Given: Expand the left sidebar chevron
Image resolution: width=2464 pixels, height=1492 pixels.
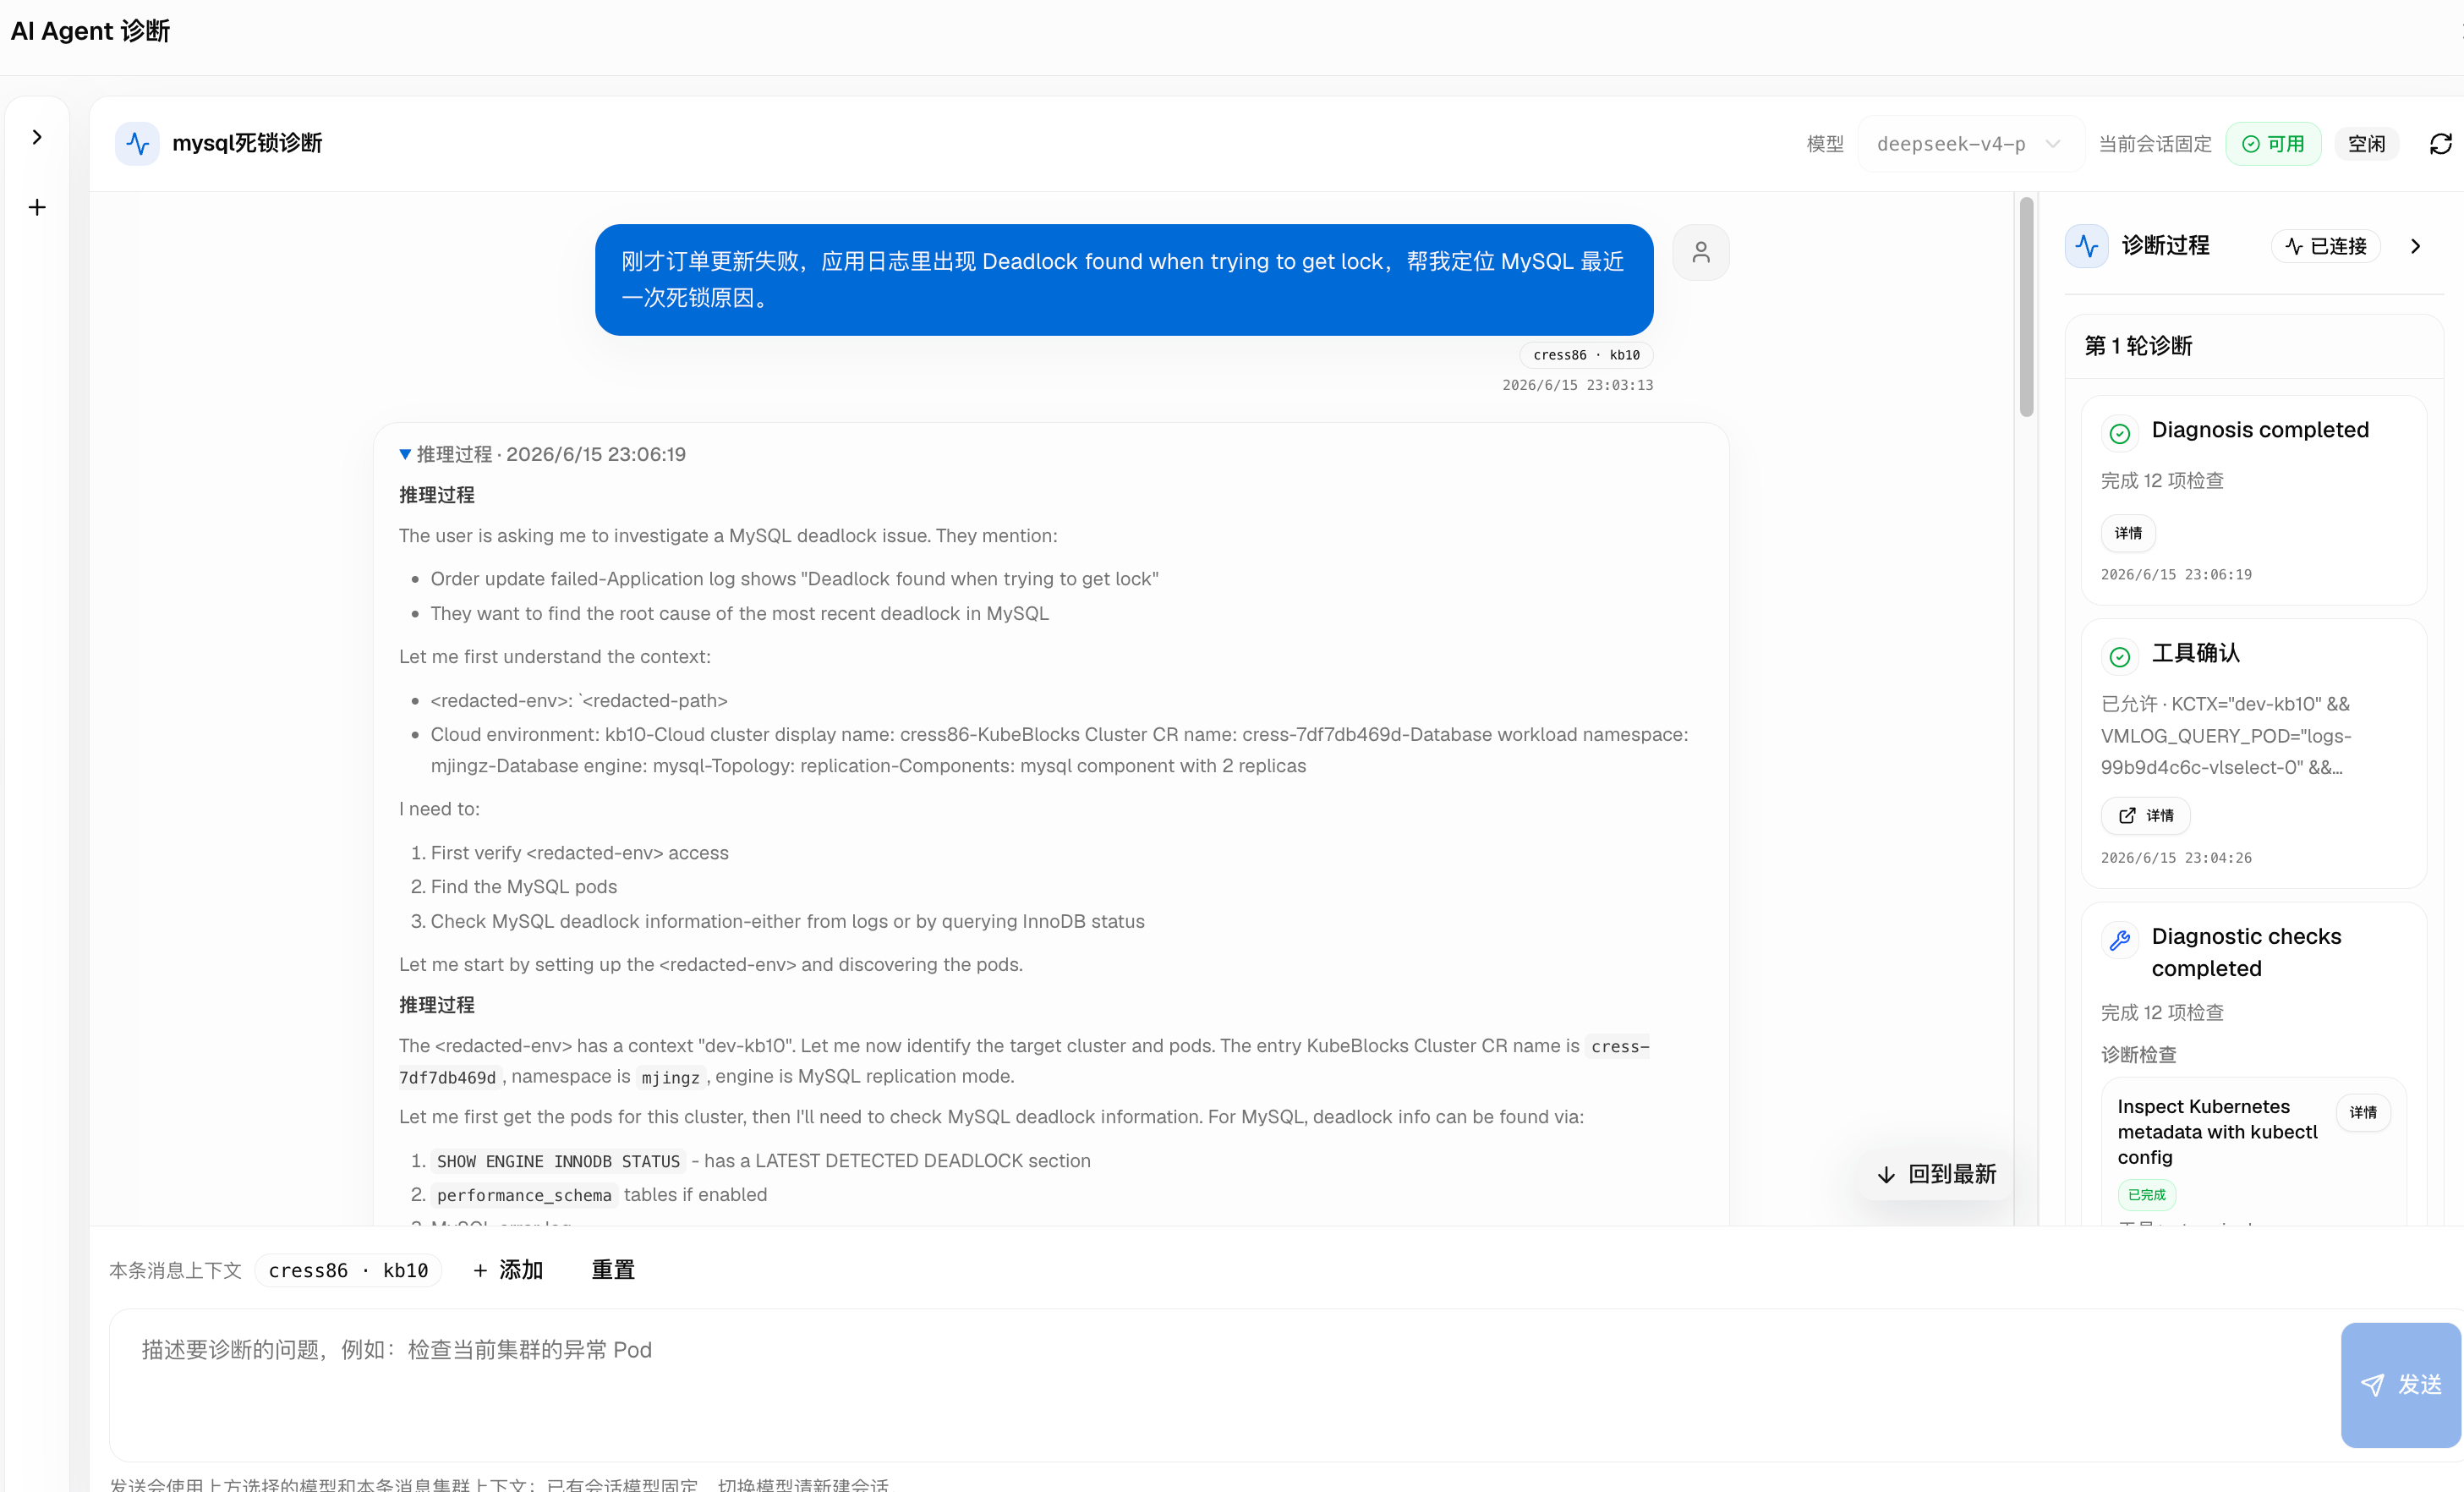Looking at the screenshot, I should pos(37,137).
